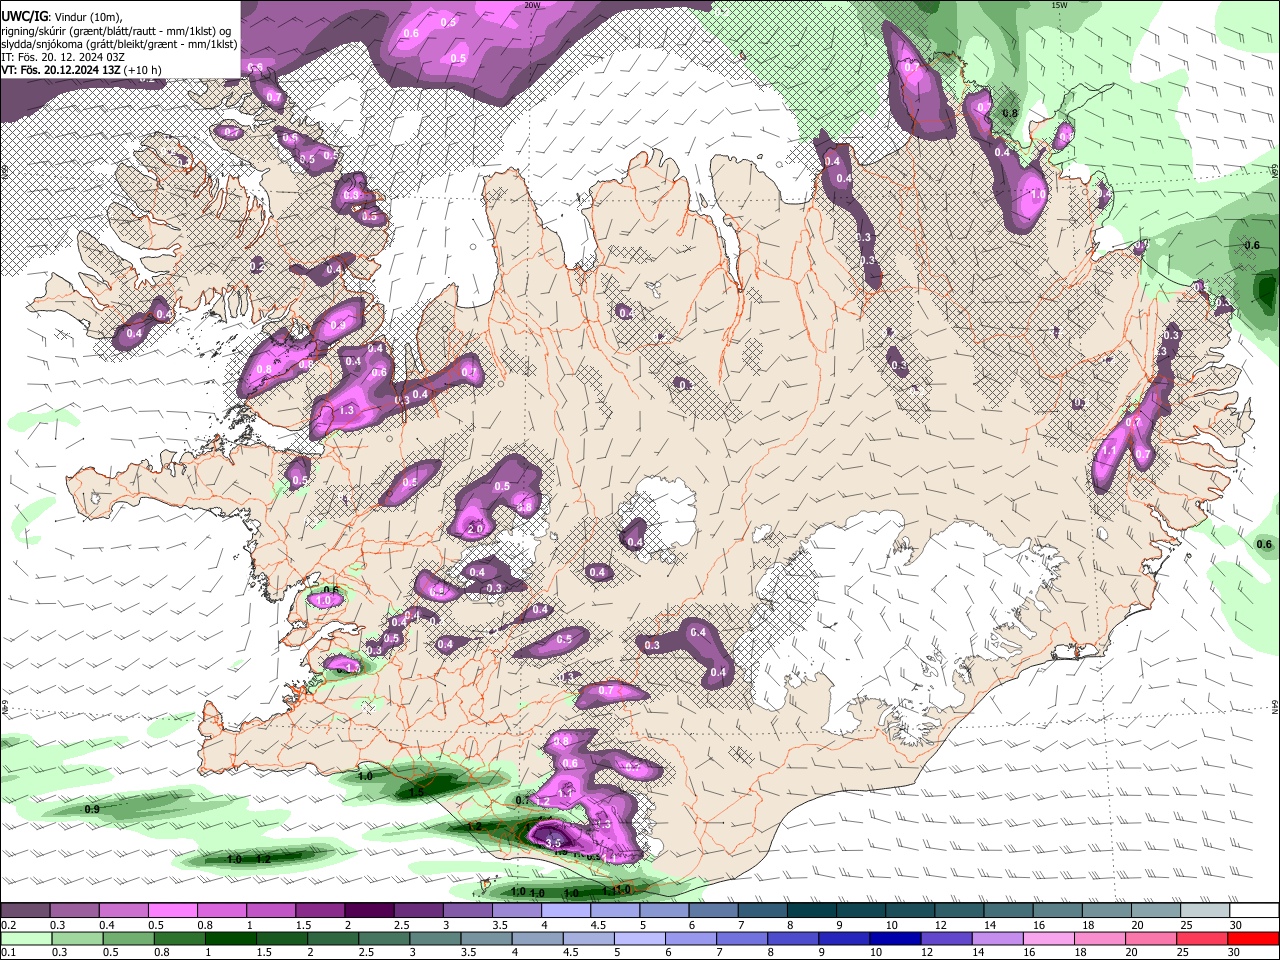1280x960 pixels.
Task: Click the violet swatch at snow value 3
Action: point(468,911)
